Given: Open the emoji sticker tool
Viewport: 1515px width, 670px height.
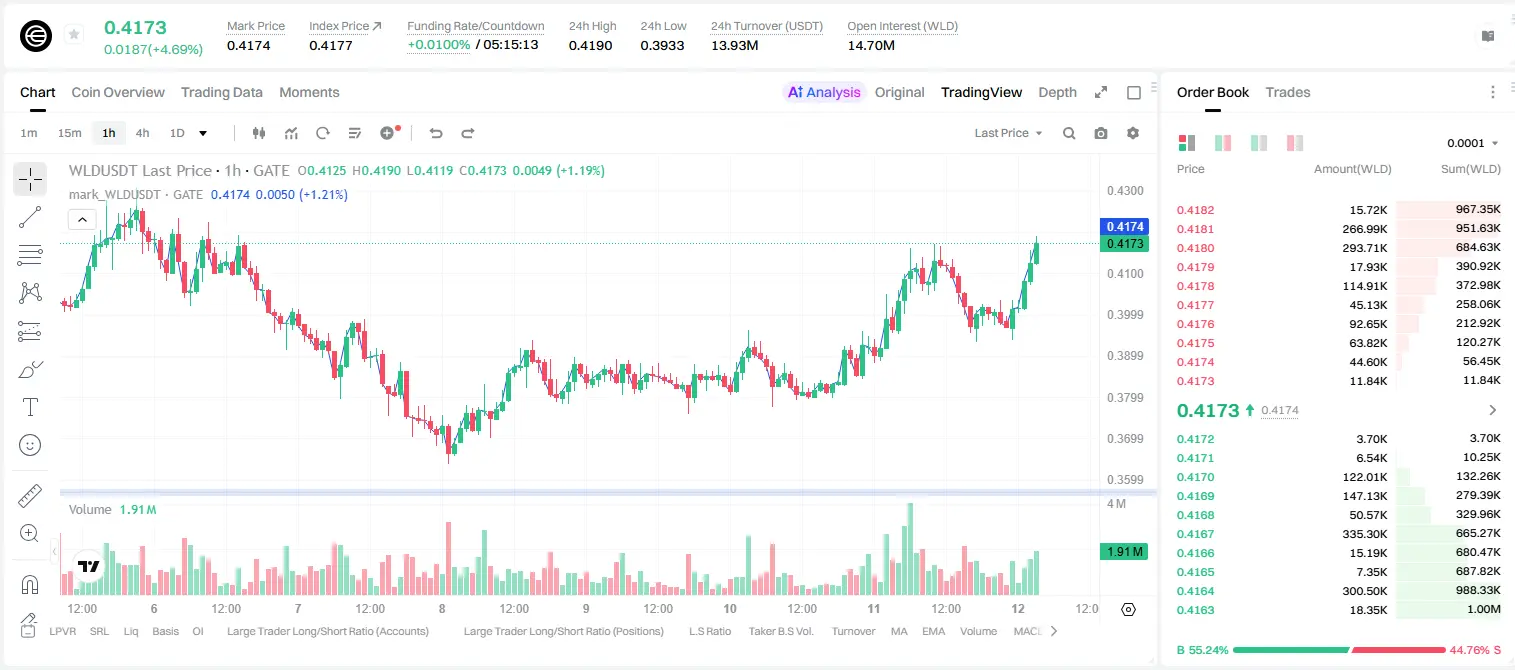Looking at the screenshot, I should click(30, 445).
